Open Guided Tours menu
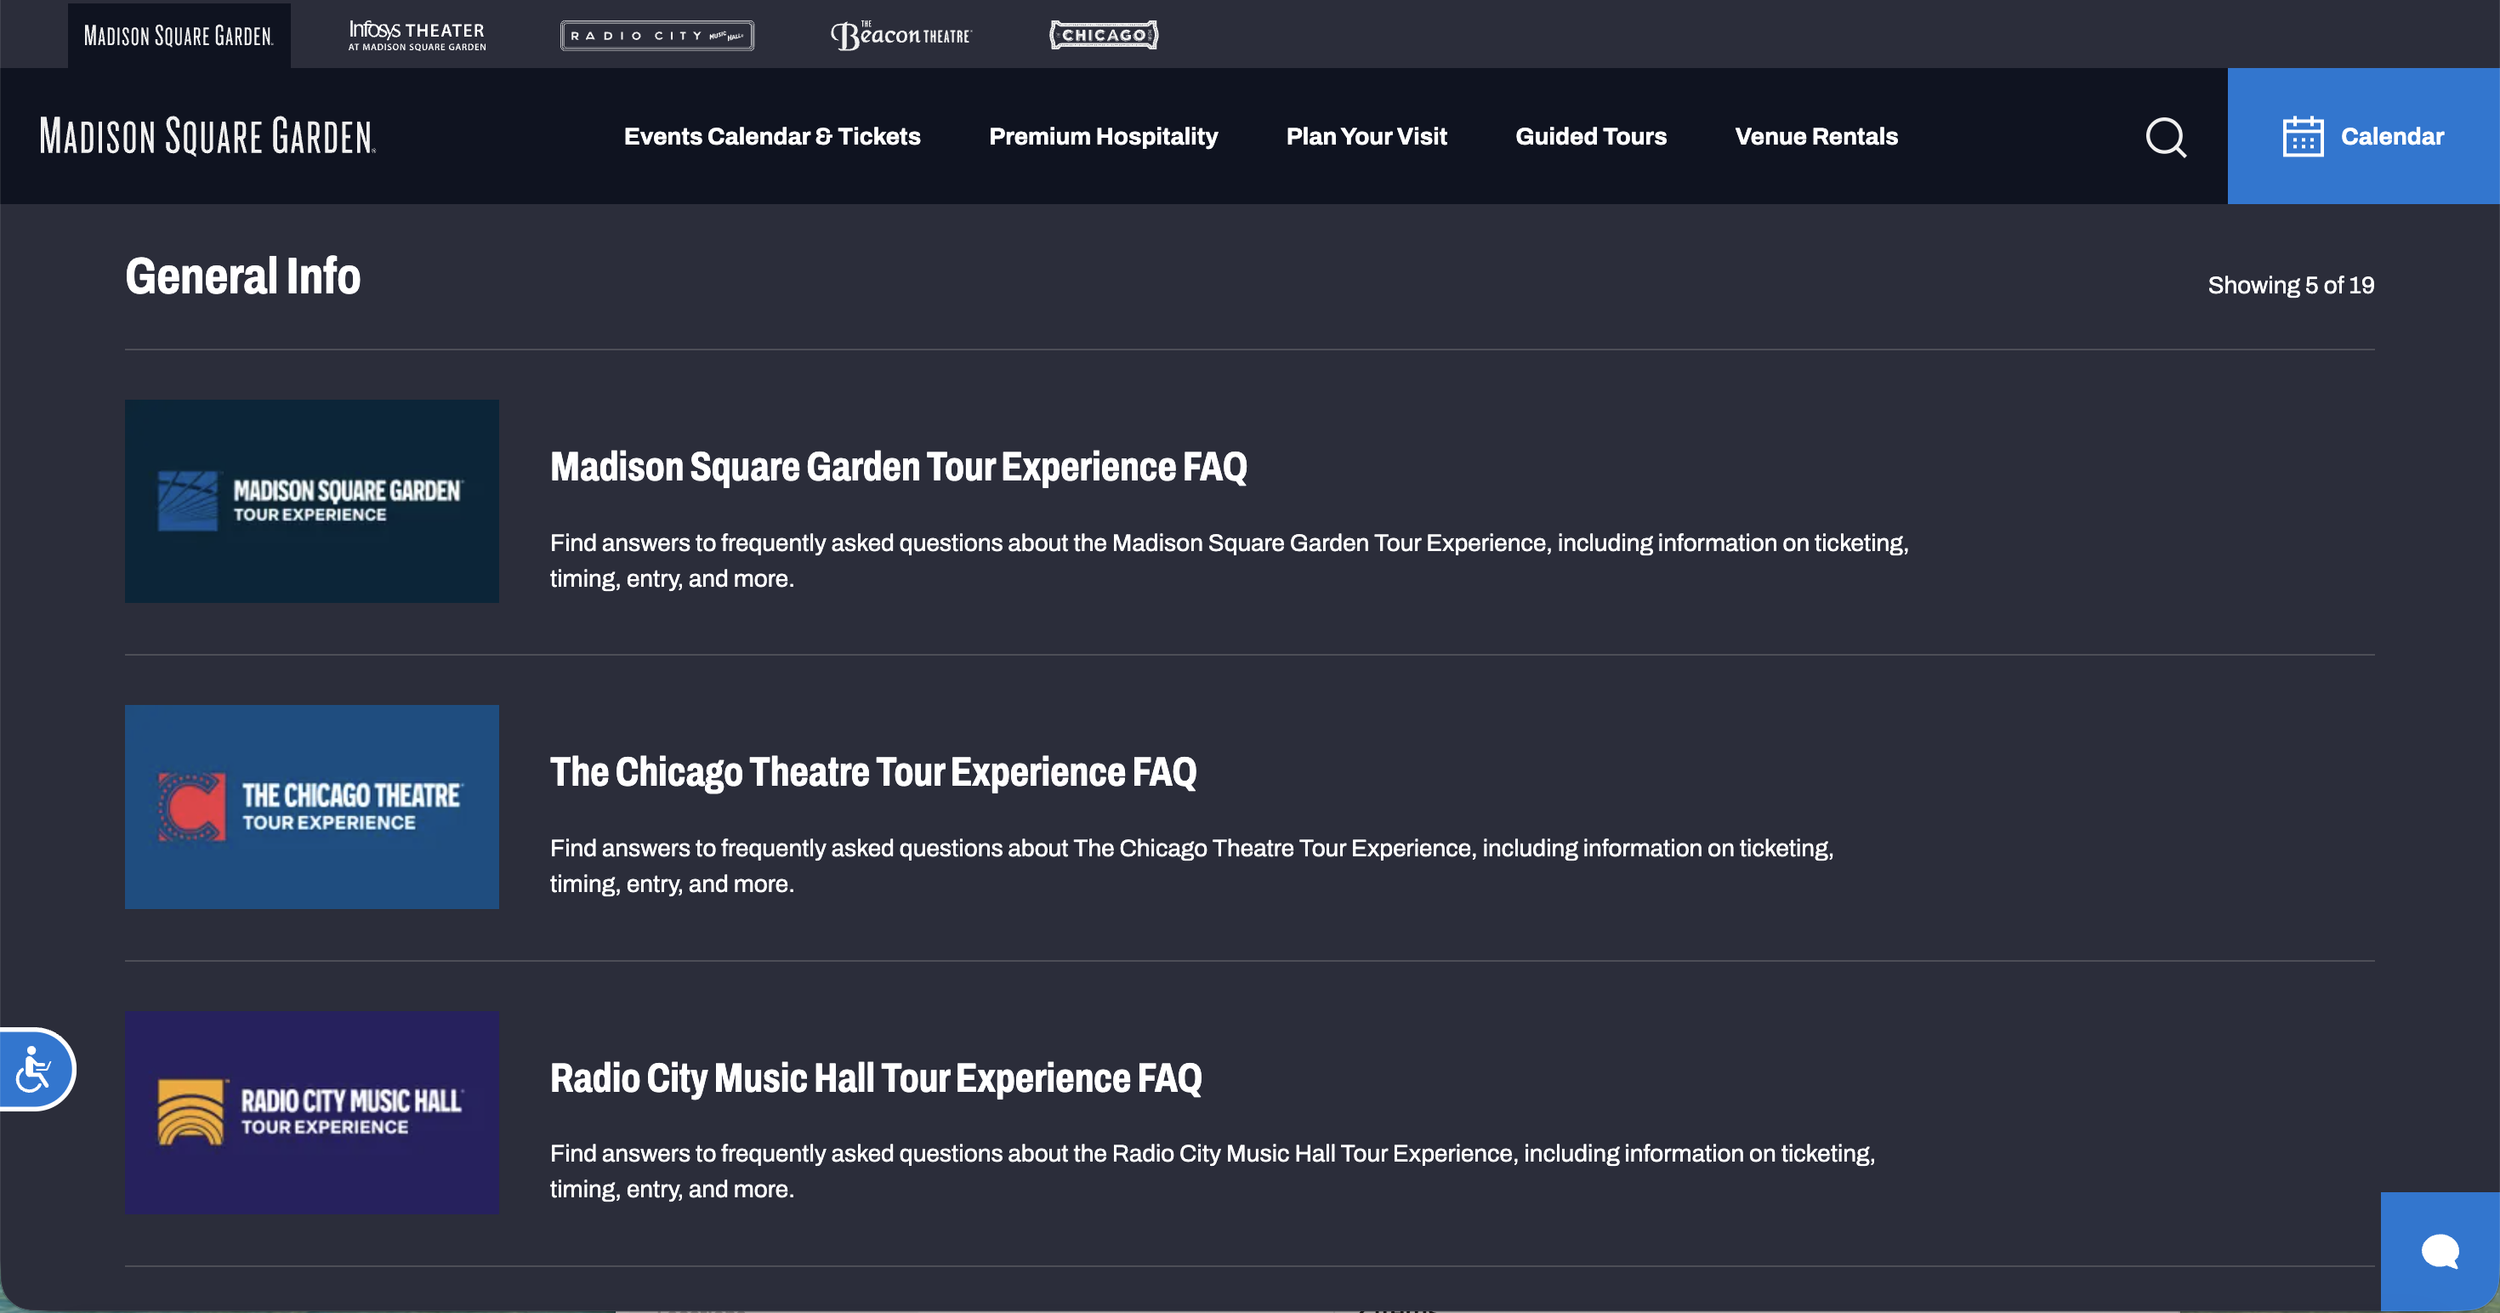The width and height of the screenshot is (2500, 1313). (x=1591, y=136)
